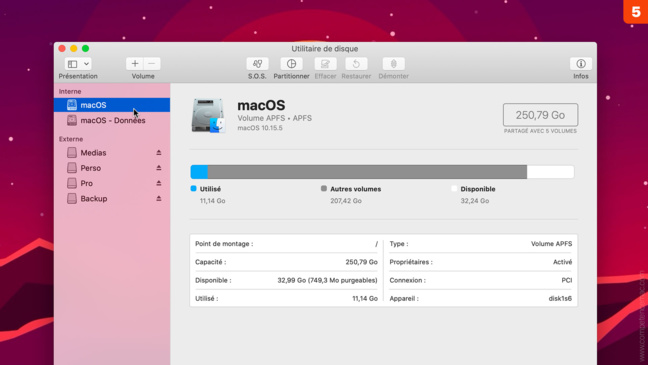Click the '207,42 Go' Autres volumes value
648x365 pixels.
346,201
